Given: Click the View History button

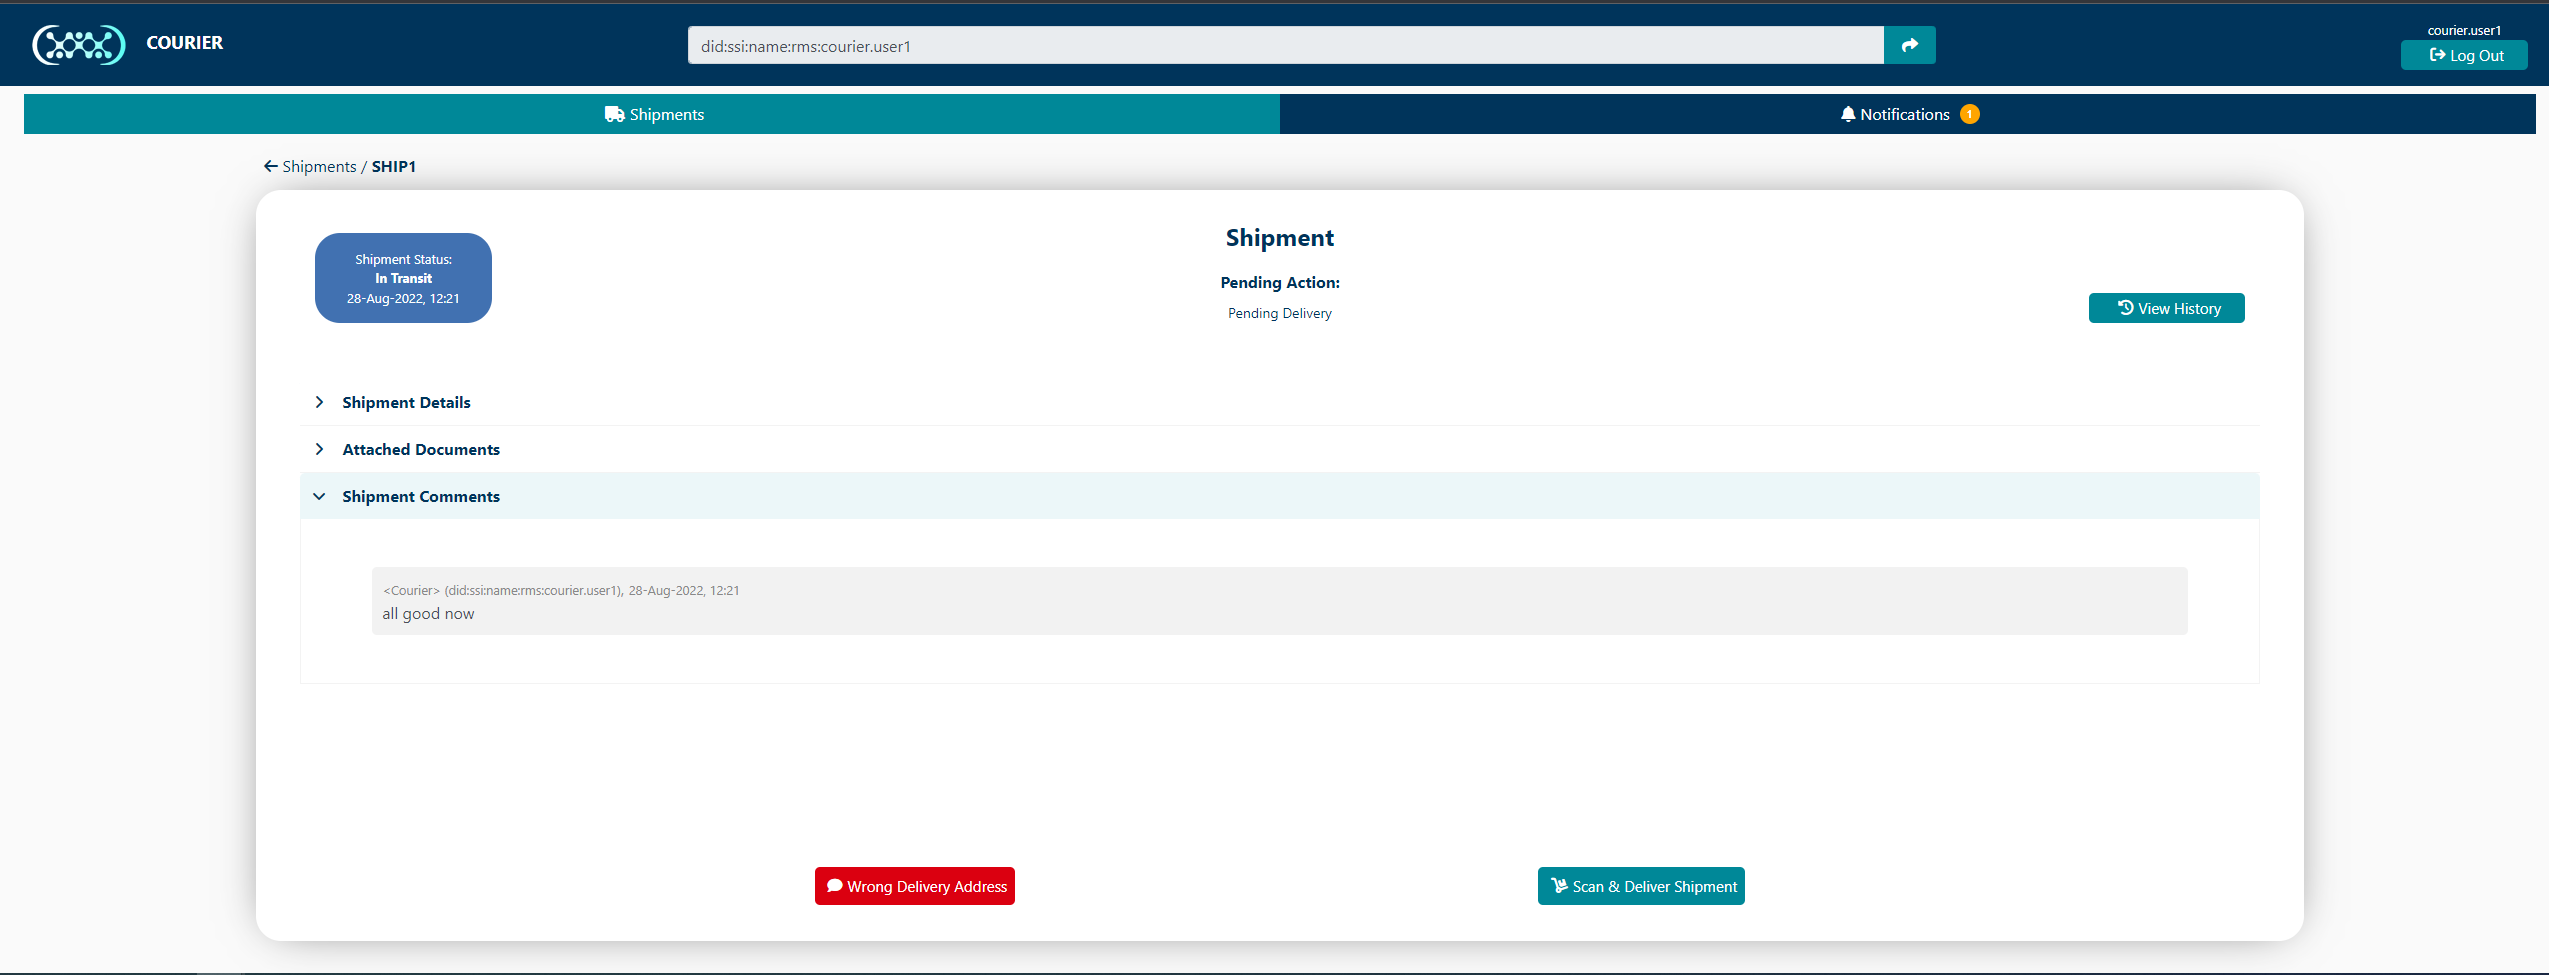Looking at the screenshot, I should click(x=2166, y=308).
